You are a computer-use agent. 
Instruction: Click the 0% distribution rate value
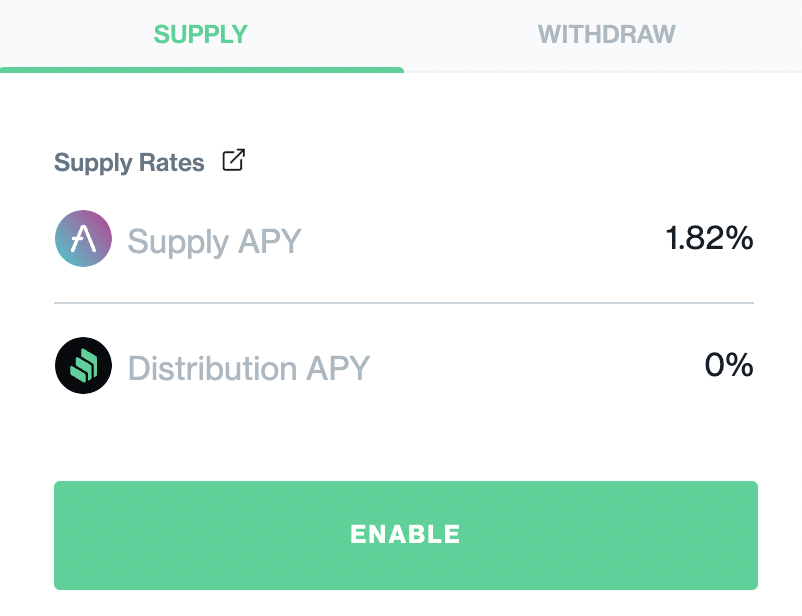[x=729, y=365]
